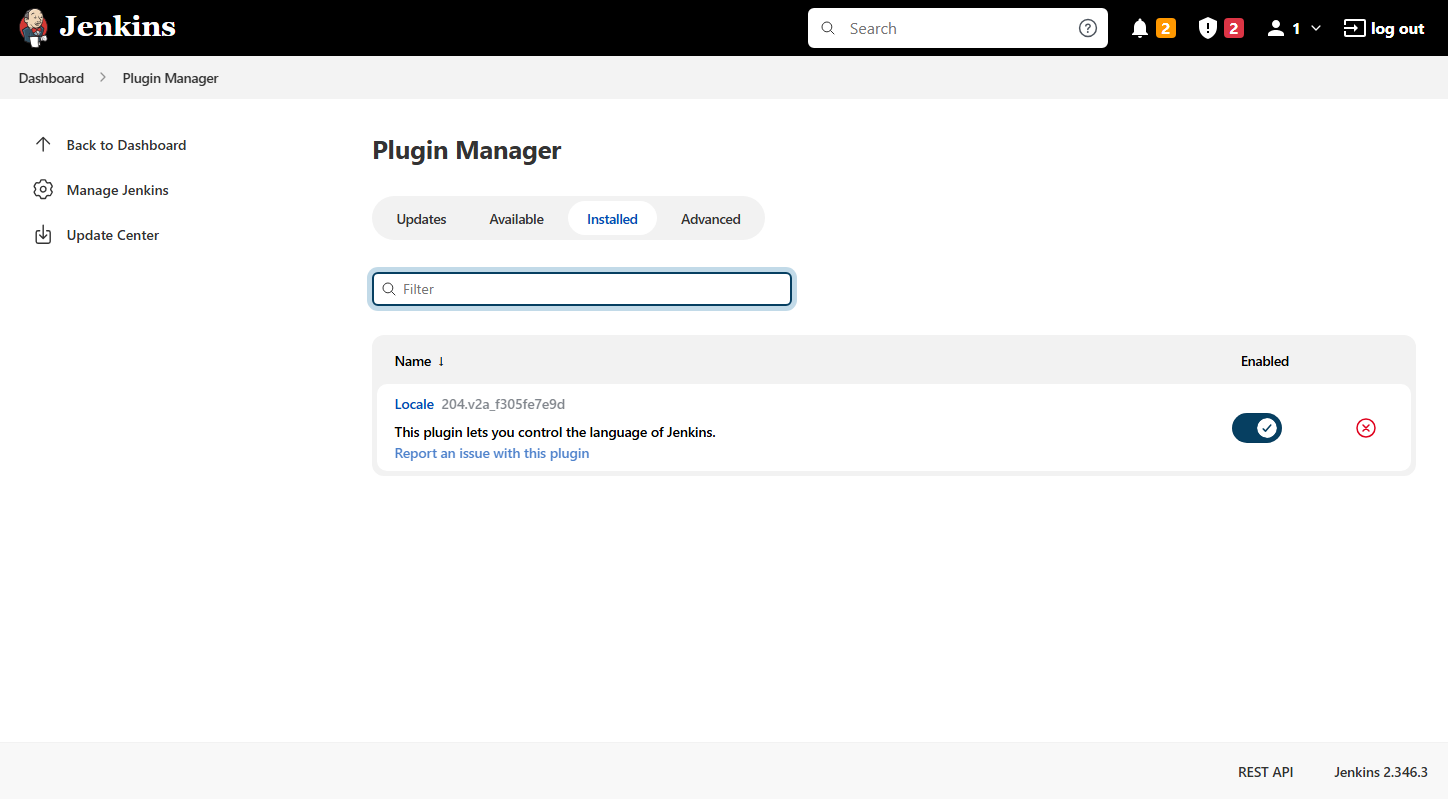Open the bell notifications icon
This screenshot has height=799, width=1448.
1140,28
